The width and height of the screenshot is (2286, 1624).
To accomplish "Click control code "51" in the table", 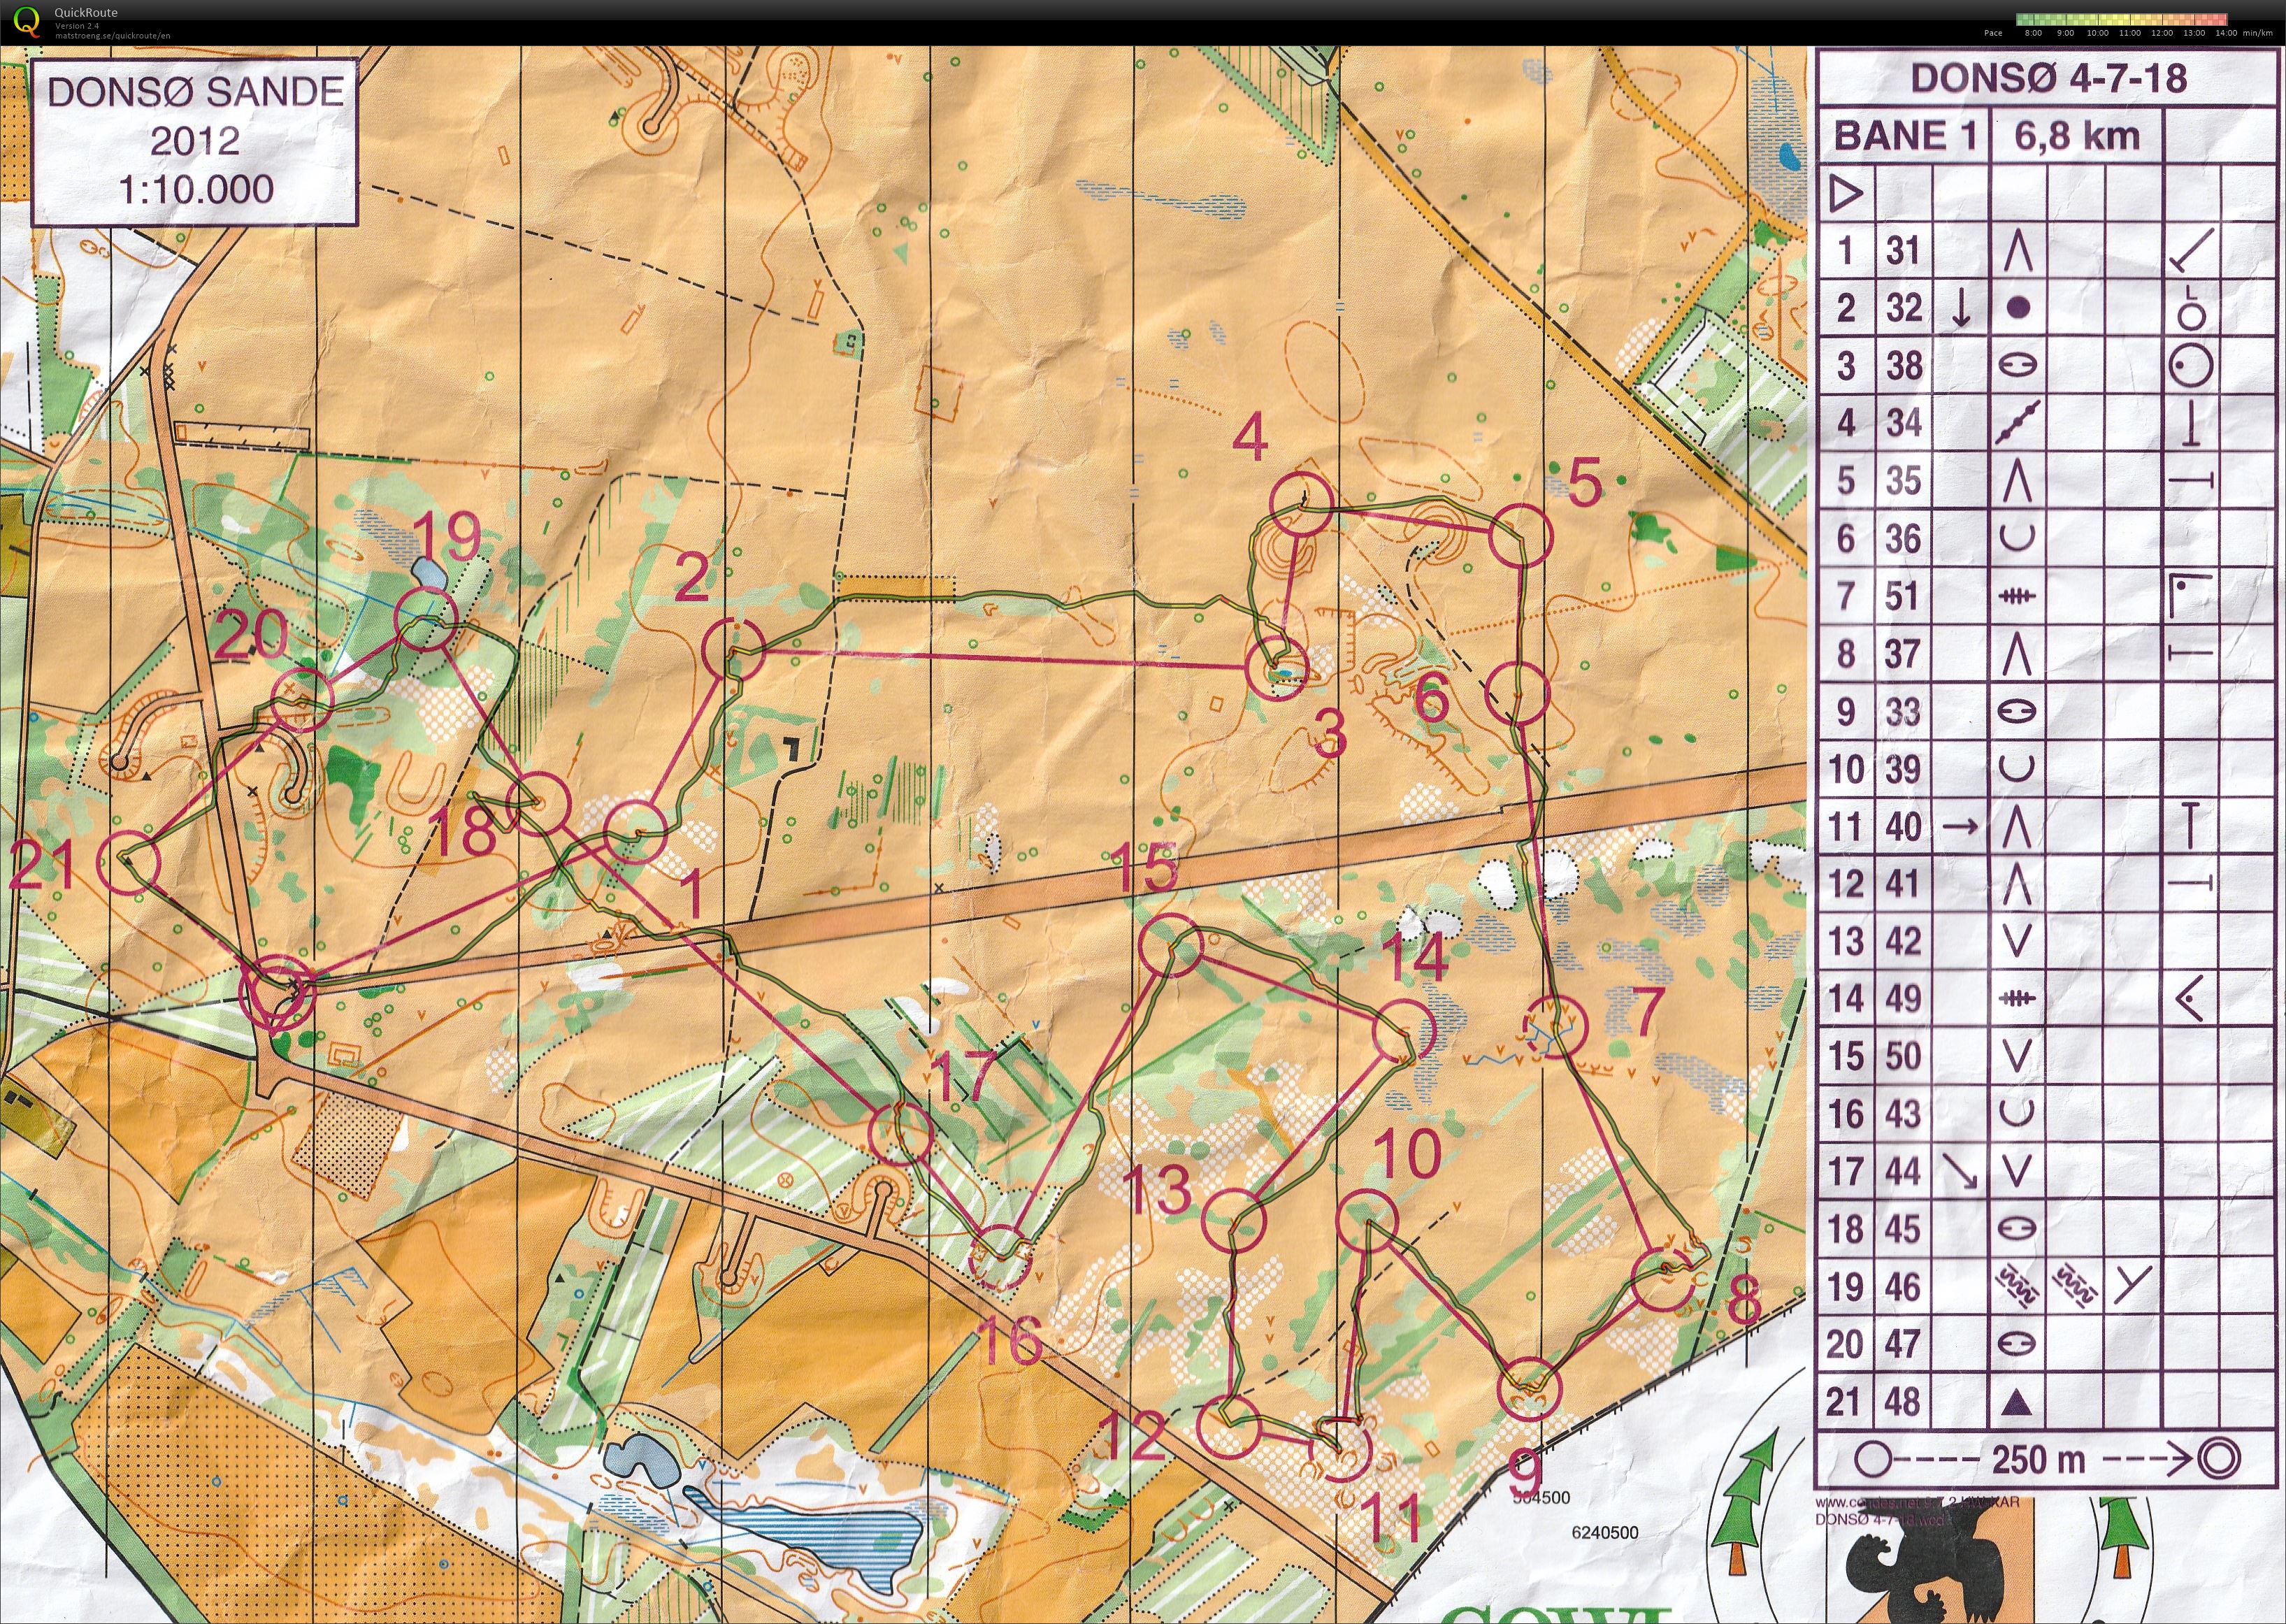I will point(1902,596).
